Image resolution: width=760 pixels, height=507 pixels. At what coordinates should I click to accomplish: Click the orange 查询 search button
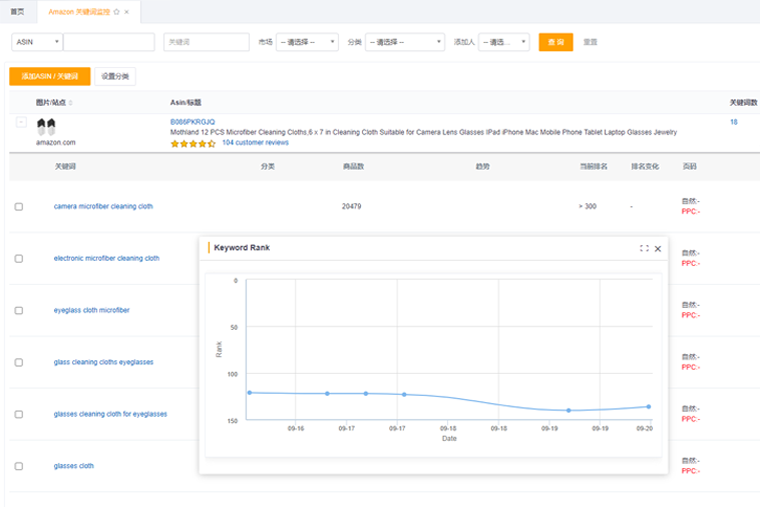[x=555, y=42]
